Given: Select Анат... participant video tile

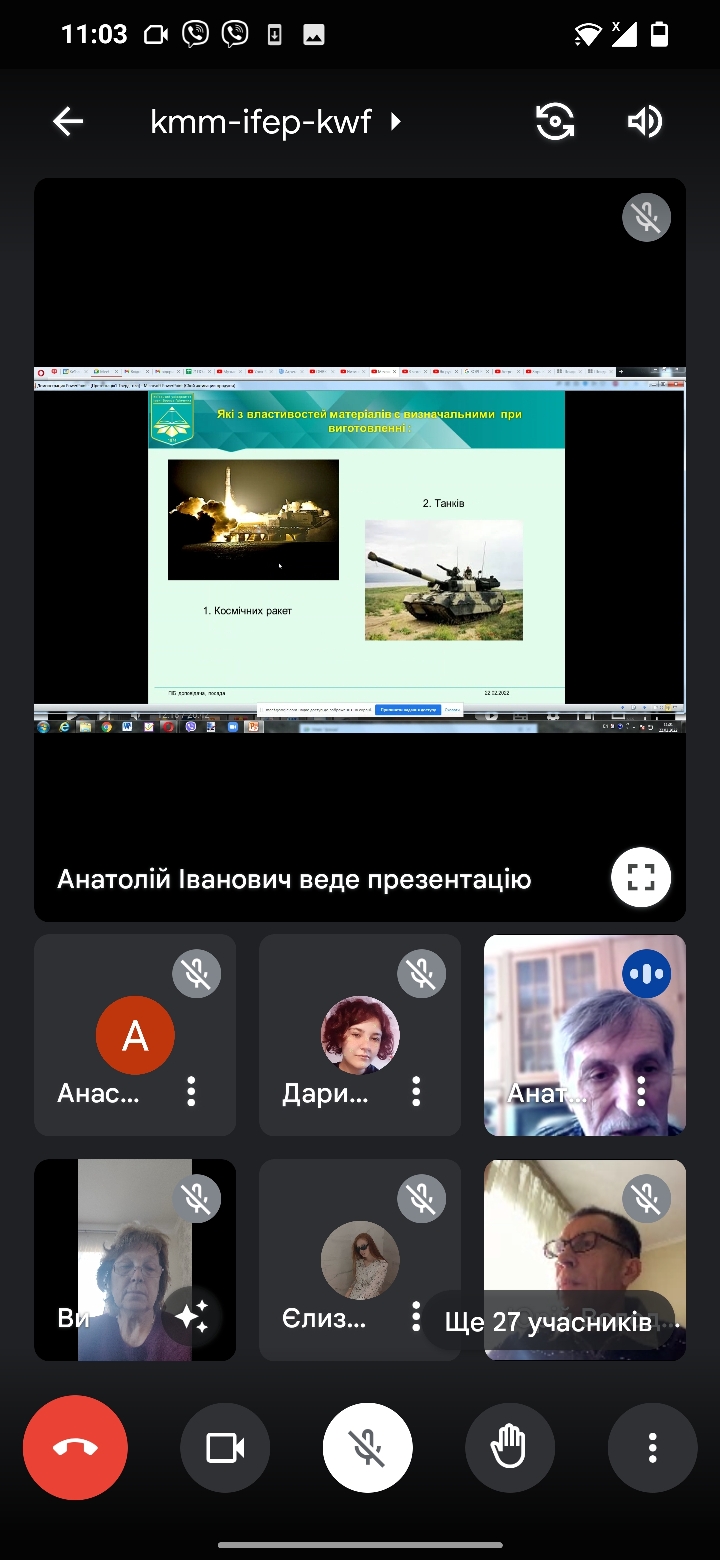Looking at the screenshot, I should (x=585, y=1035).
